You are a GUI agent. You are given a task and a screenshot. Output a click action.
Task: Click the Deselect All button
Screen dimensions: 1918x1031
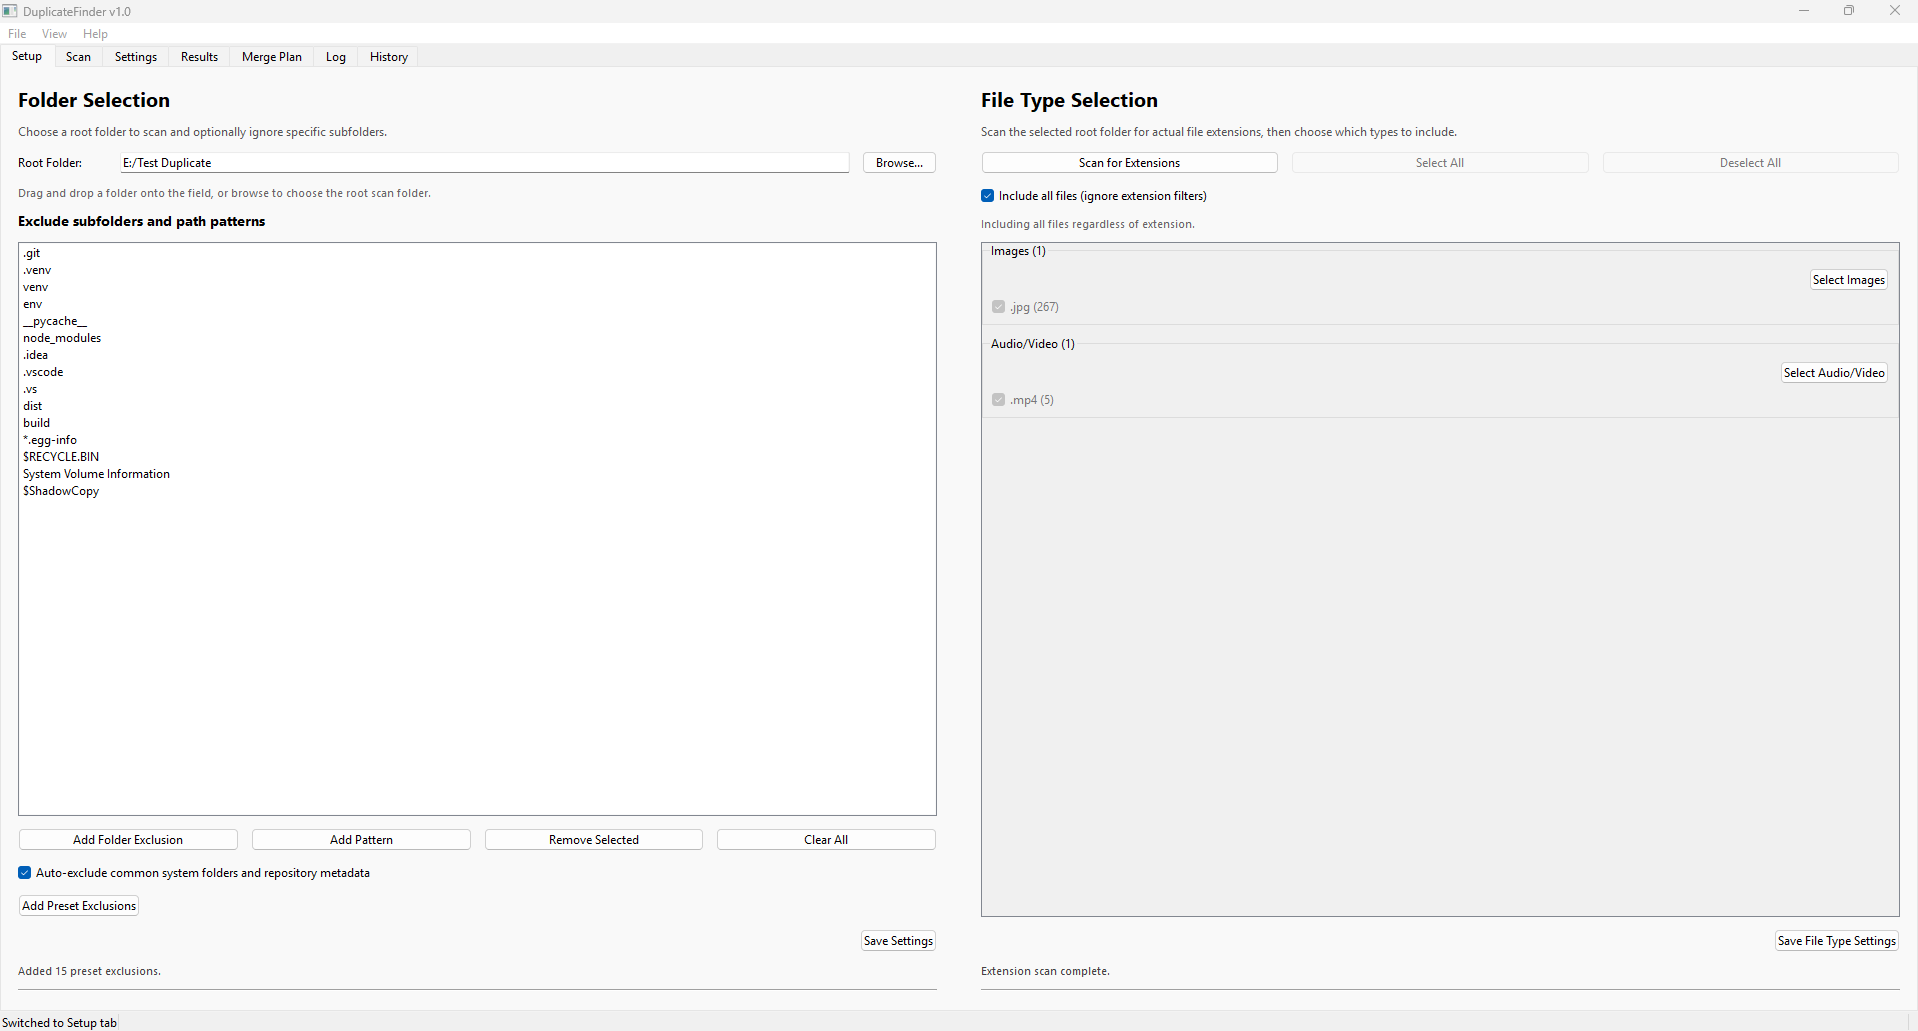(1750, 163)
